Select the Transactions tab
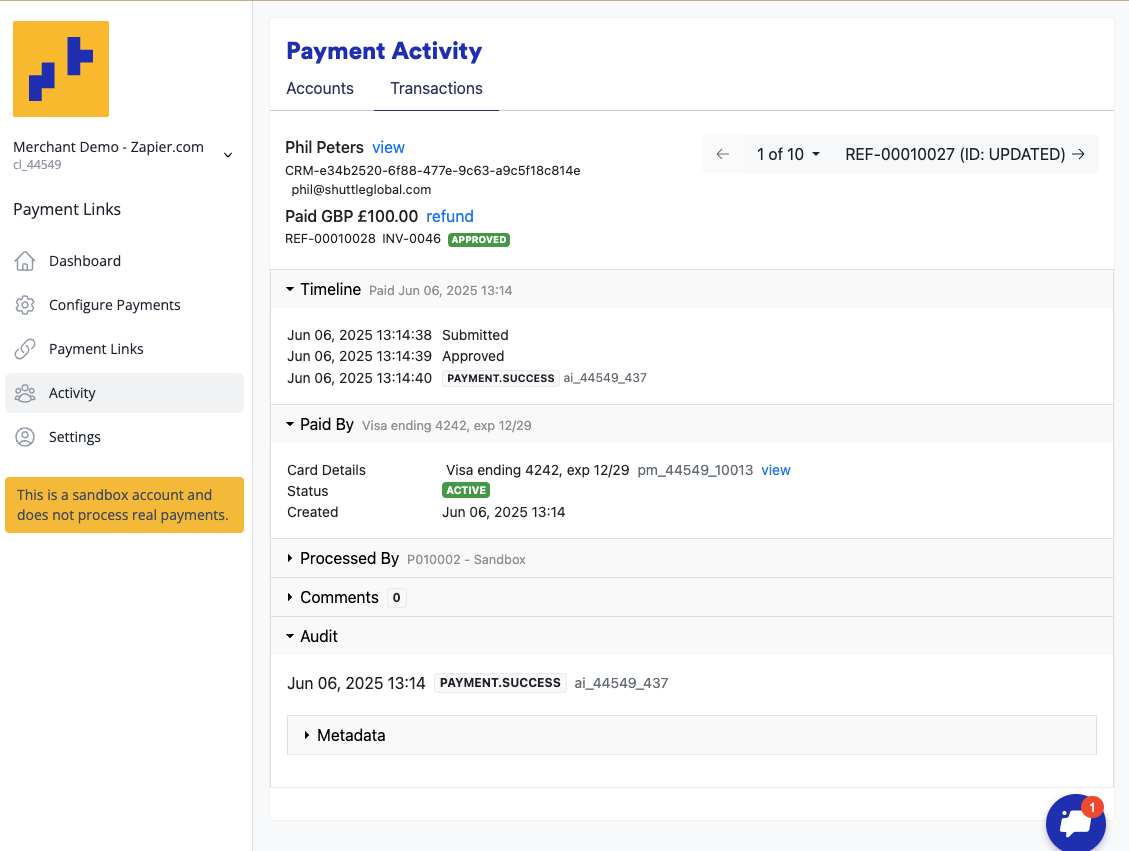This screenshot has width=1129, height=851. click(x=436, y=88)
